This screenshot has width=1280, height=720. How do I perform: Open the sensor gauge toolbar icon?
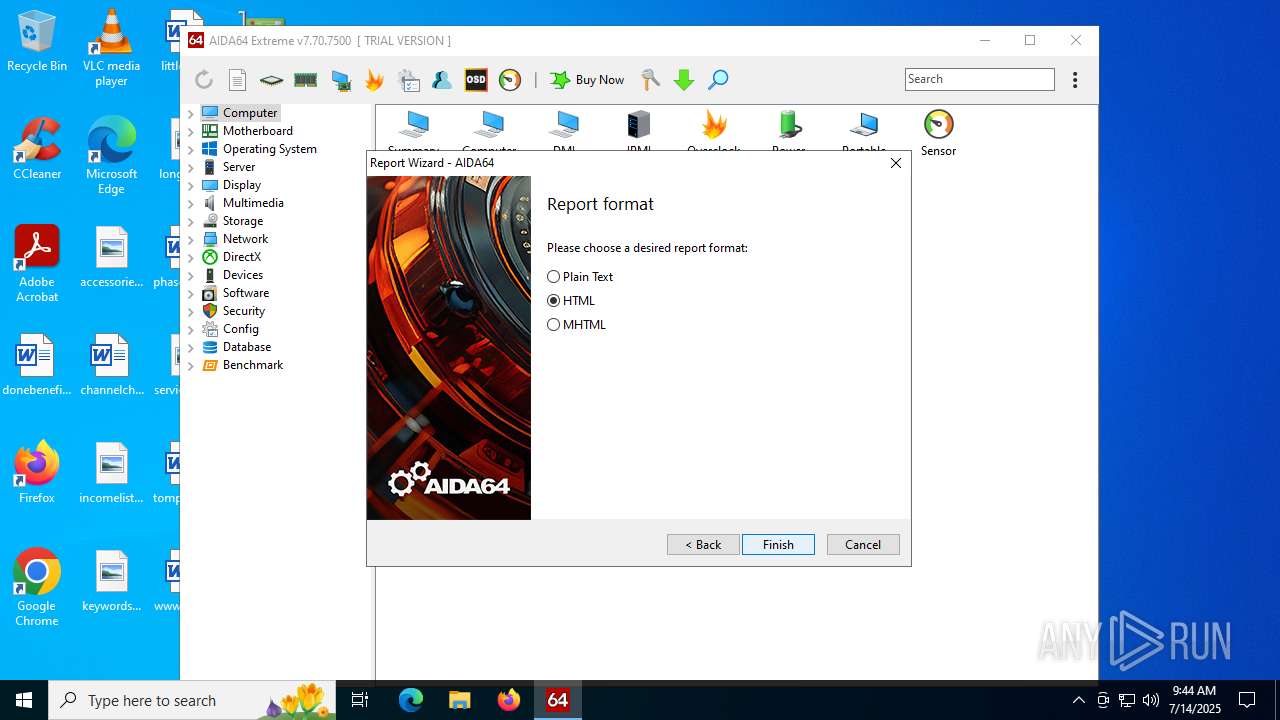(x=510, y=80)
